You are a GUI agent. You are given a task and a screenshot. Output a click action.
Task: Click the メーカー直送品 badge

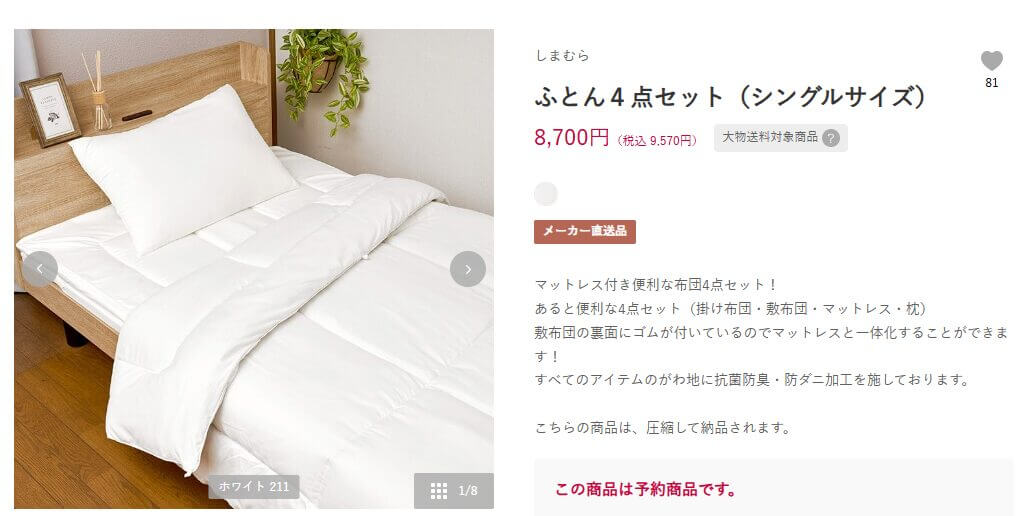click(584, 232)
